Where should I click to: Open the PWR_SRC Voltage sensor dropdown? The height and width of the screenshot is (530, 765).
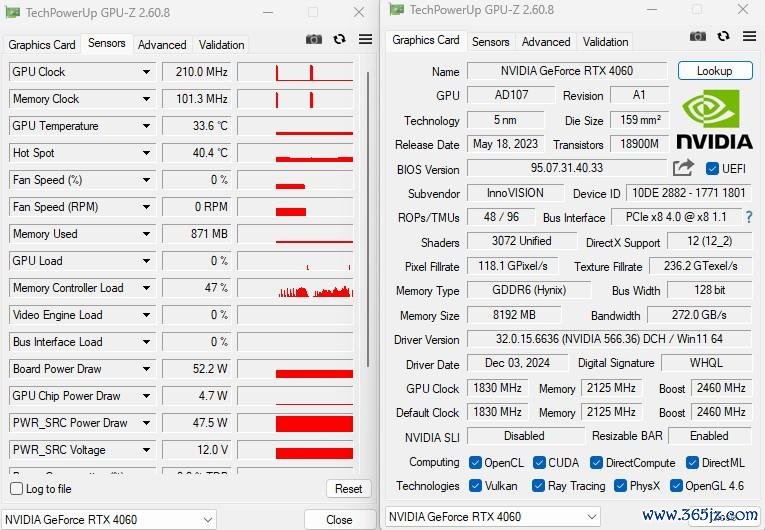click(x=146, y=449)
